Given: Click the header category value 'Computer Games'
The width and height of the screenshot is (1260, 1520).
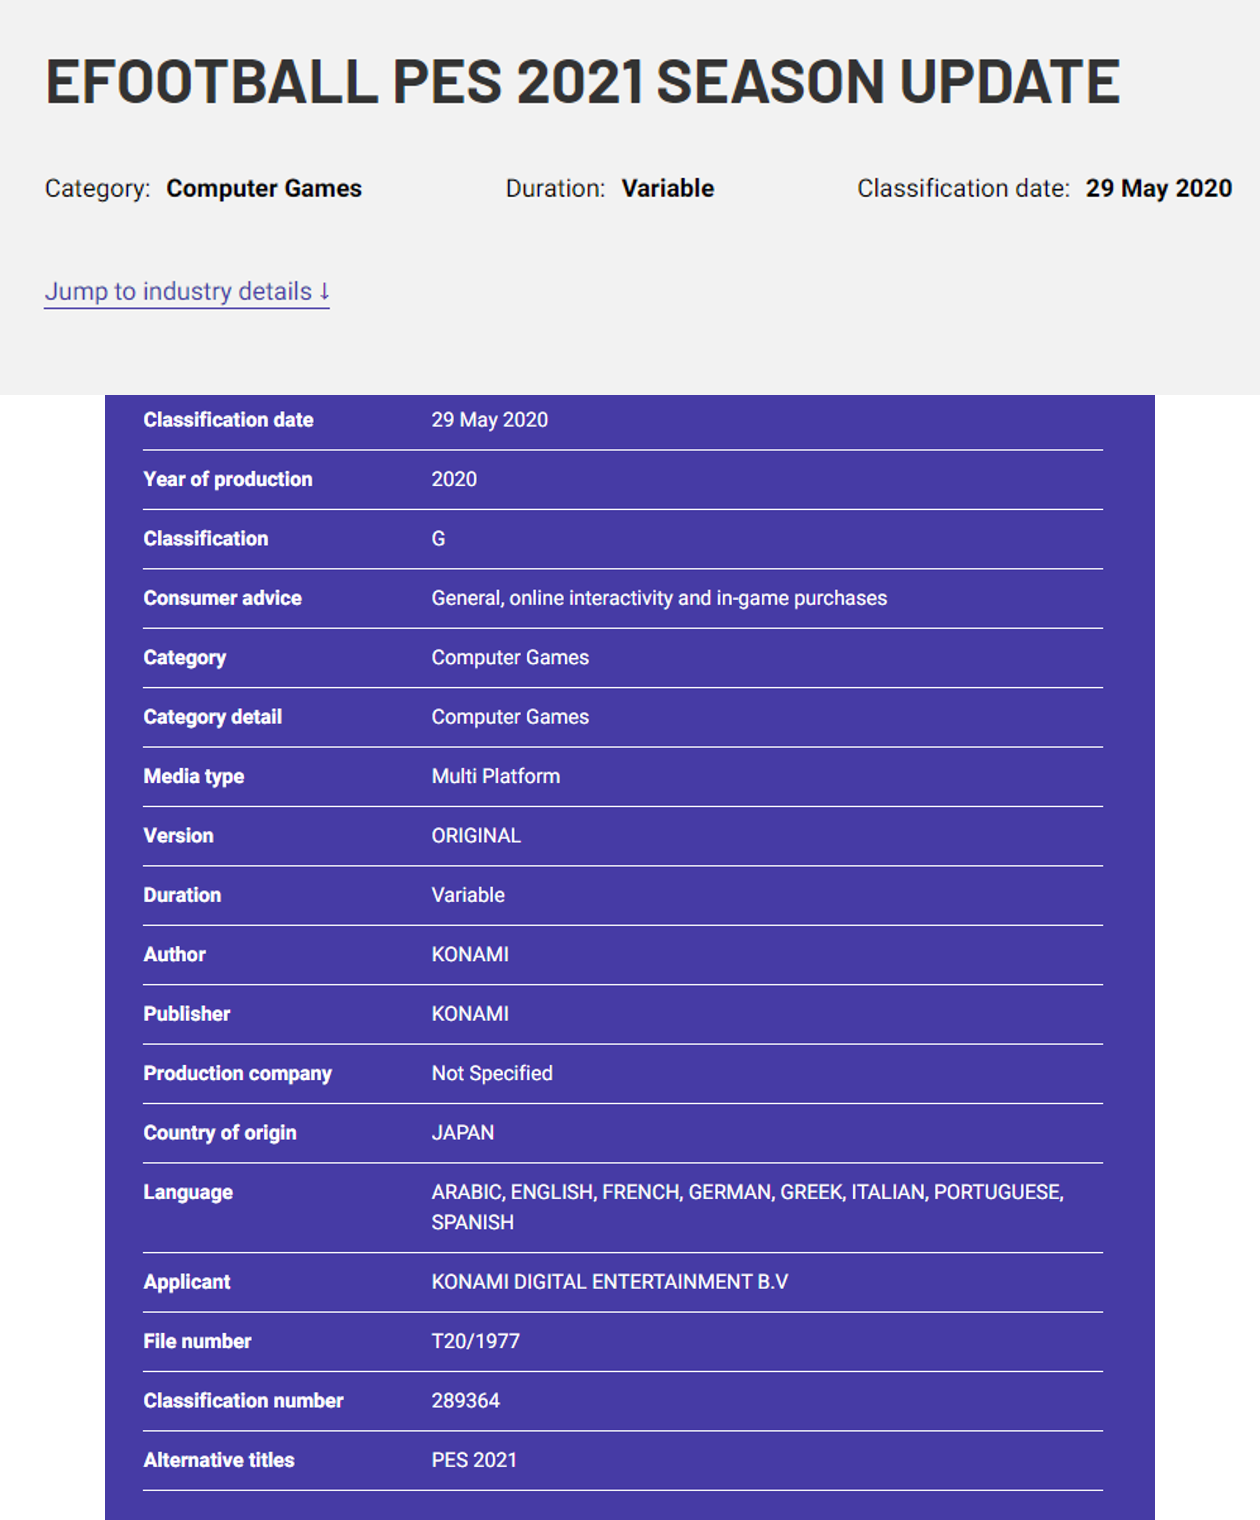Looking at the screenshot, I should (264, 188).
